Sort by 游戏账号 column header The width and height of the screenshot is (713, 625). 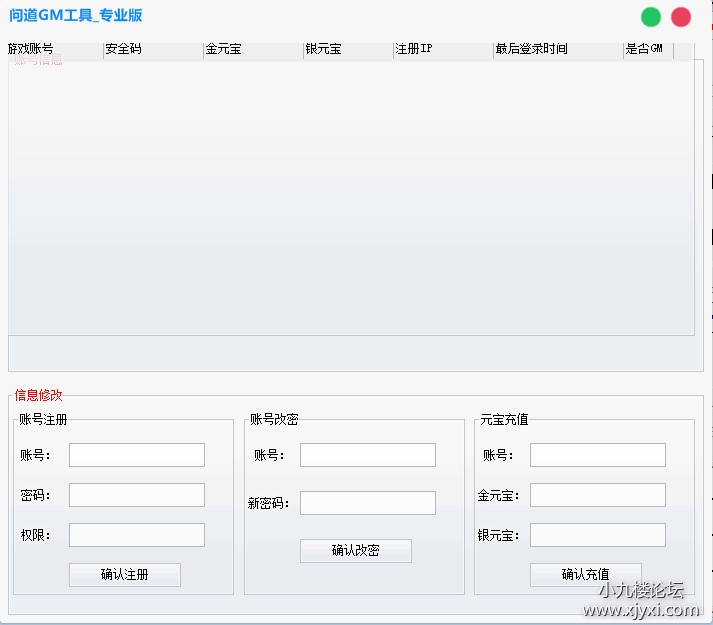coord(55,49)
